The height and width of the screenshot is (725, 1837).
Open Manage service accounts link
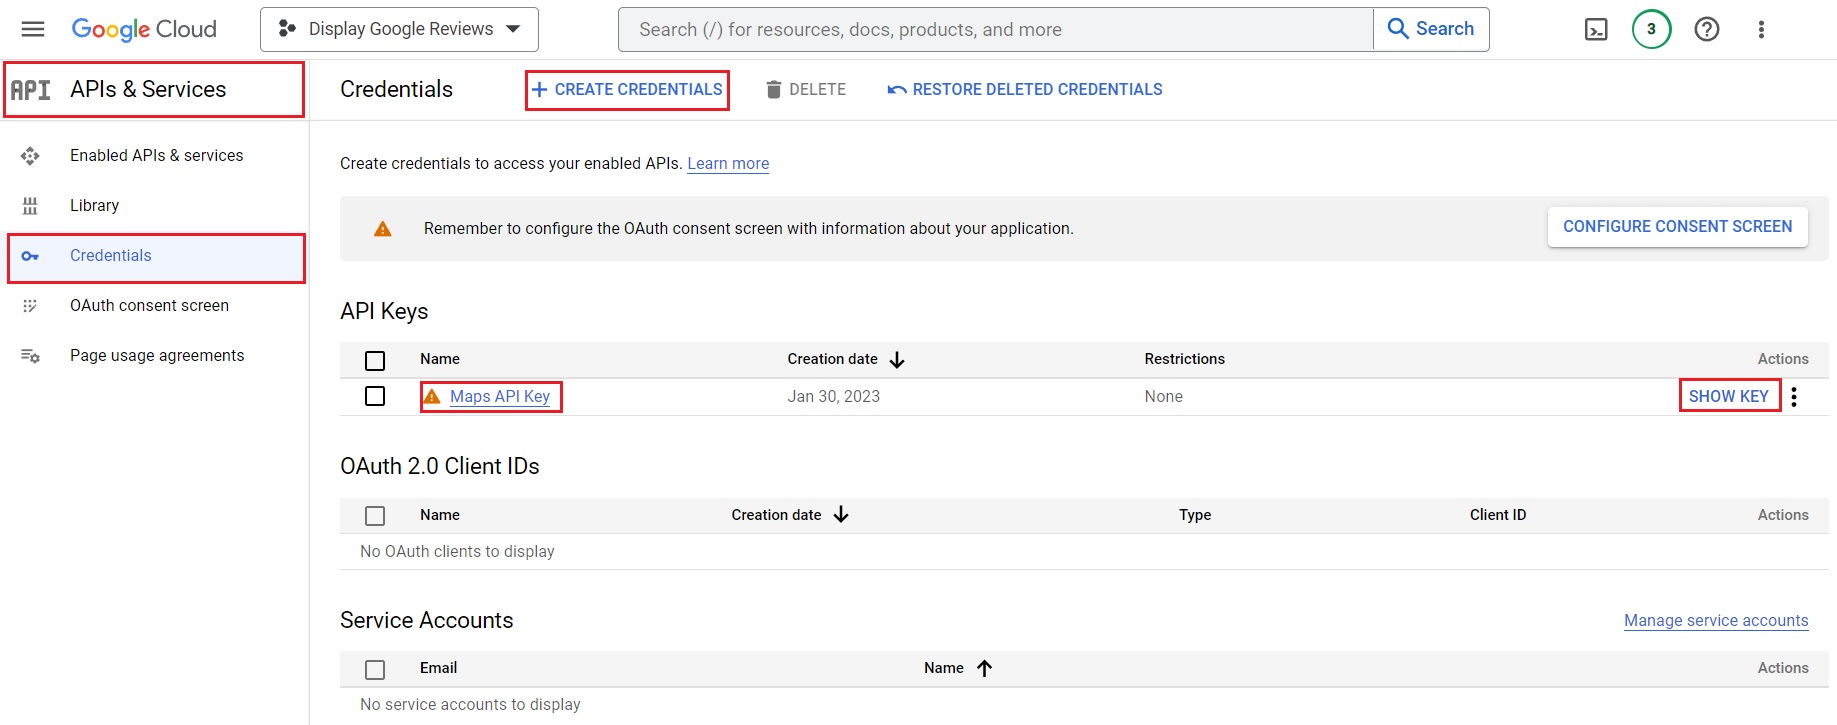coord(1716,620)
